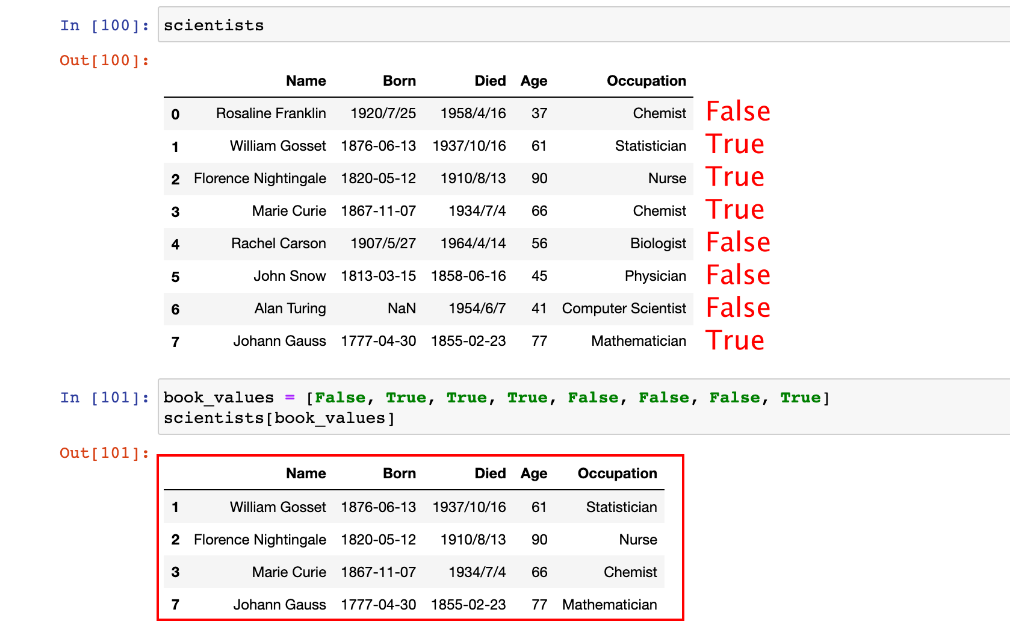Click the Alan Turing name cell

point(290,309)
